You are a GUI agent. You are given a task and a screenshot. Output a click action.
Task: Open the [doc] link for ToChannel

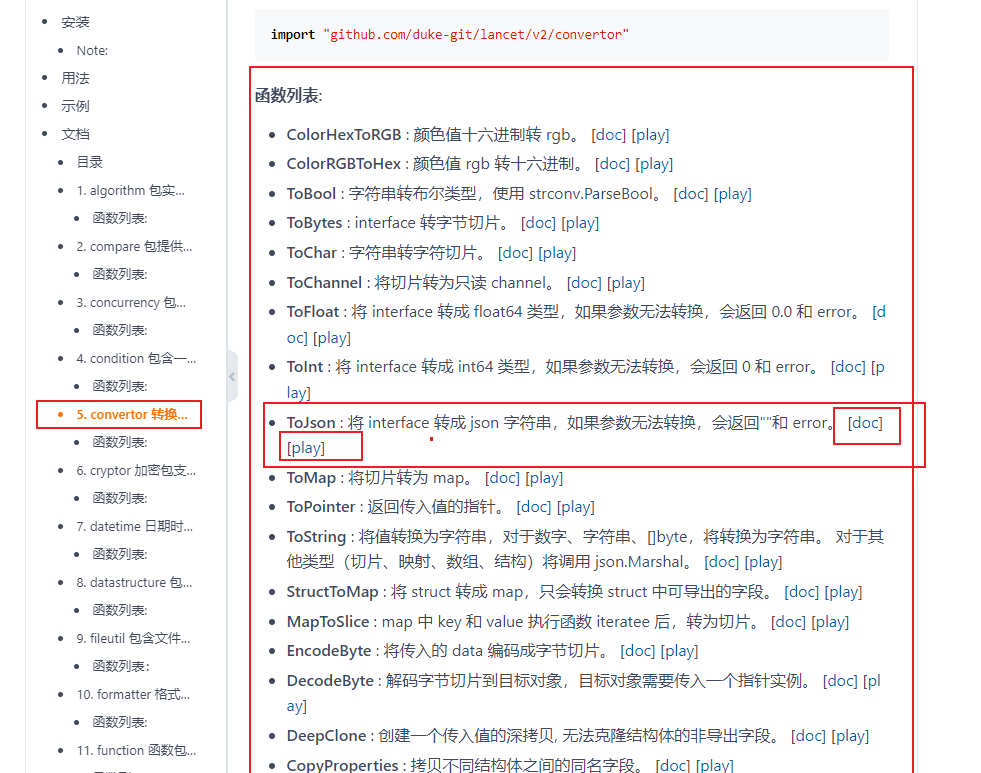click(x=584, y=282)
